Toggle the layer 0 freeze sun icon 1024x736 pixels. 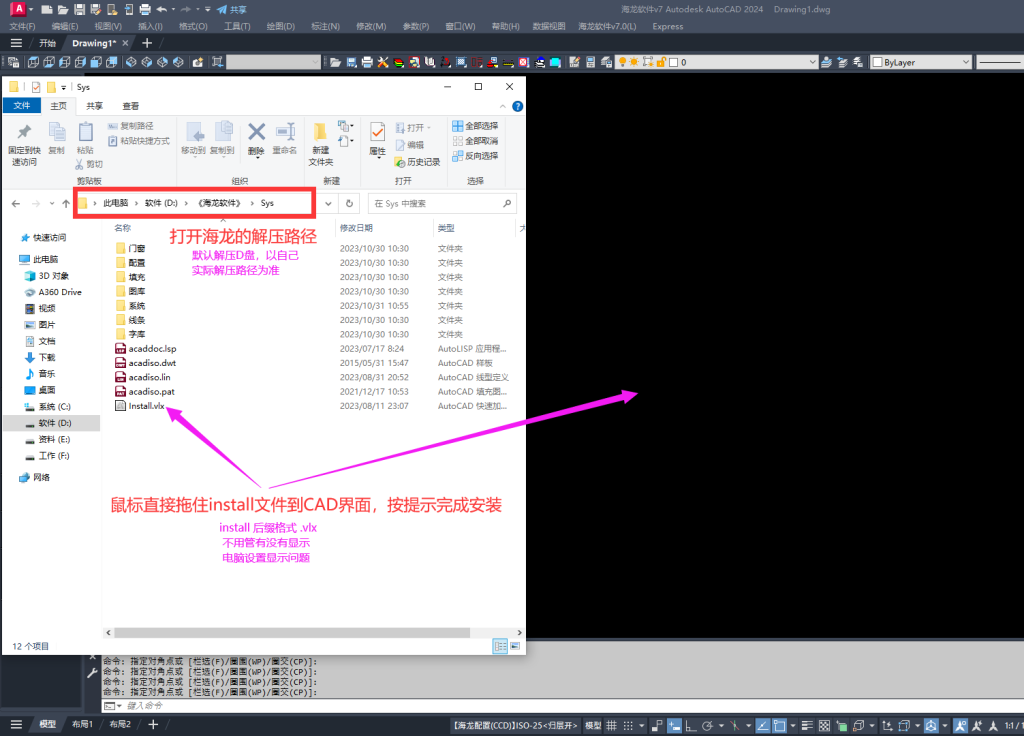pyautogui.click(x=634, y=62)
